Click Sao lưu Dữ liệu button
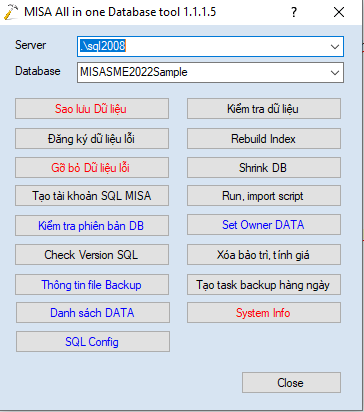The height and width of the screenshot is (412, 364). coord(92,108)
